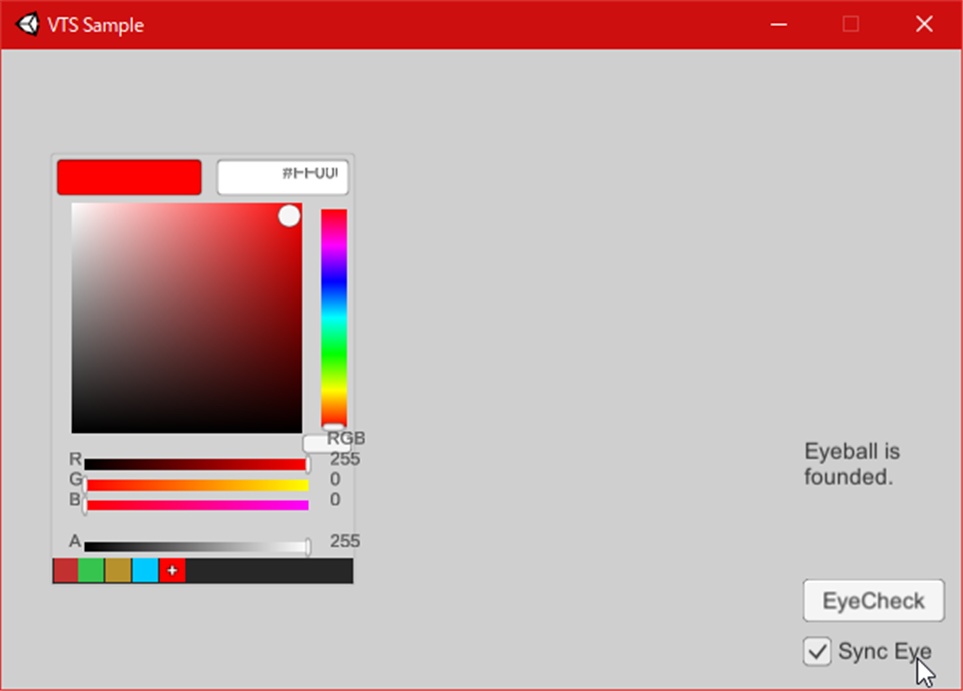Screen dimensions: 963x691
Task: Click the B value 0
Action: (335, 499)
